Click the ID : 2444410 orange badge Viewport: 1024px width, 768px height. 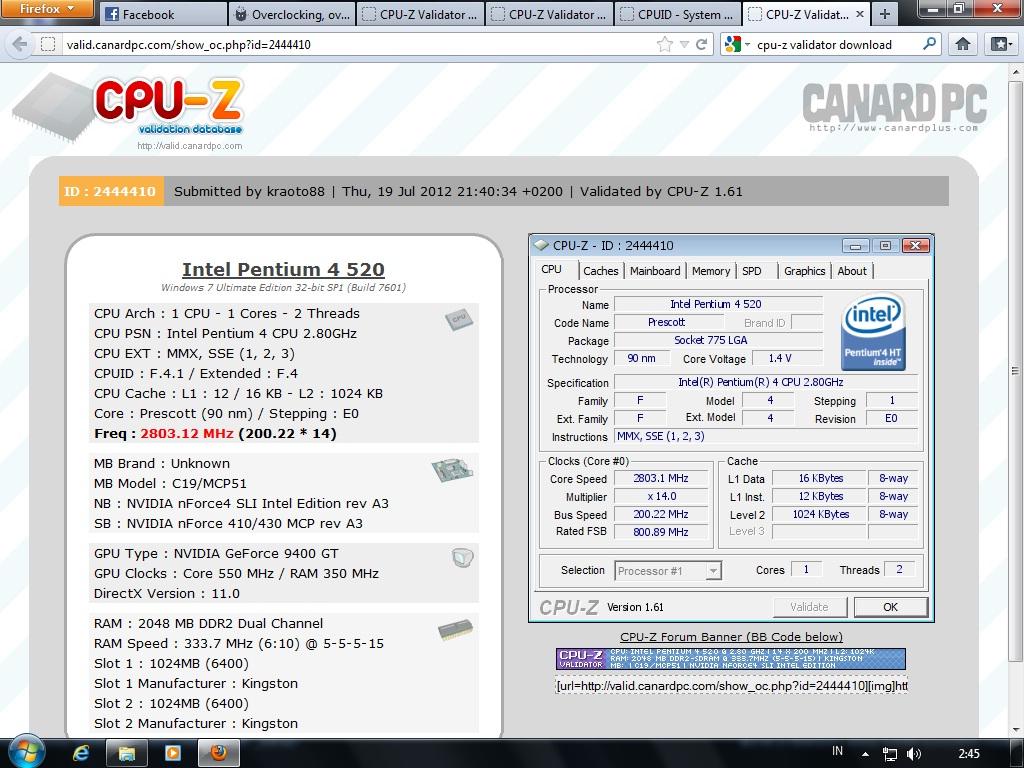tap(110, 191)
